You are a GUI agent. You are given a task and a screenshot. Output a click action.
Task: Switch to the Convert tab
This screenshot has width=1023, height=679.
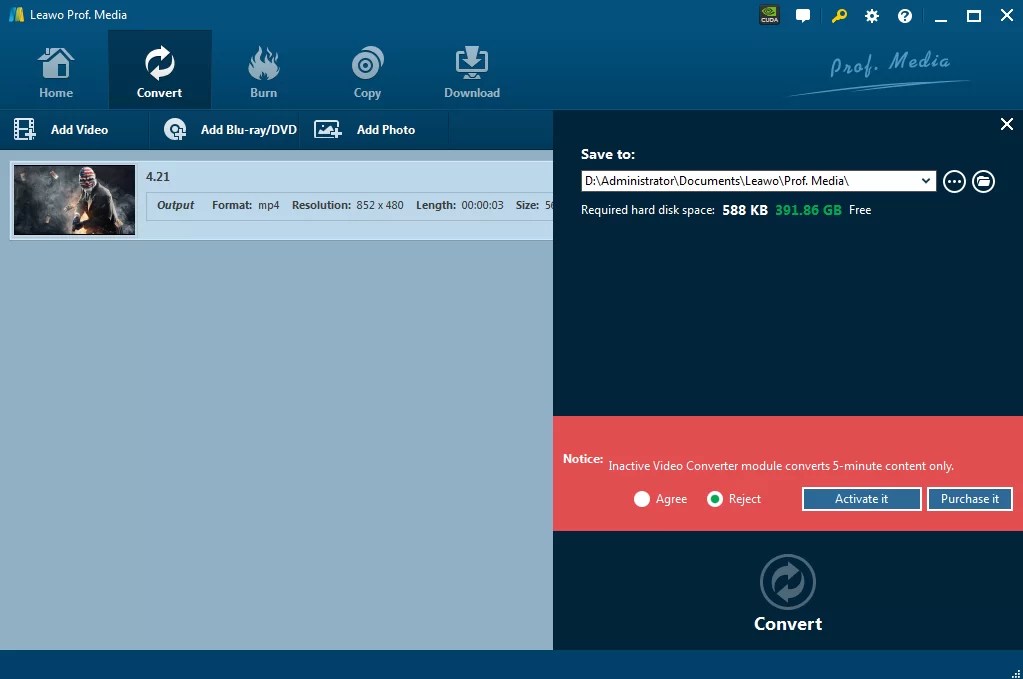[x=159, y=68]
